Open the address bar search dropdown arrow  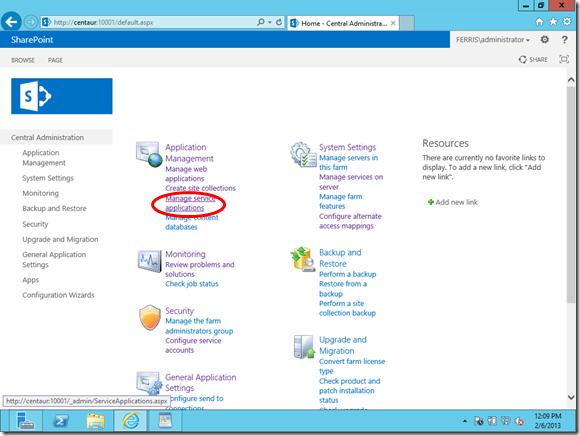click(270, 23)
